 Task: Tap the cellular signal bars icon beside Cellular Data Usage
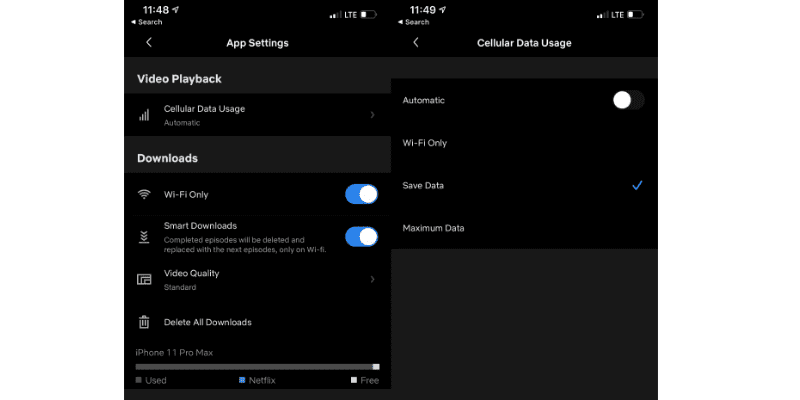point(144,115)
